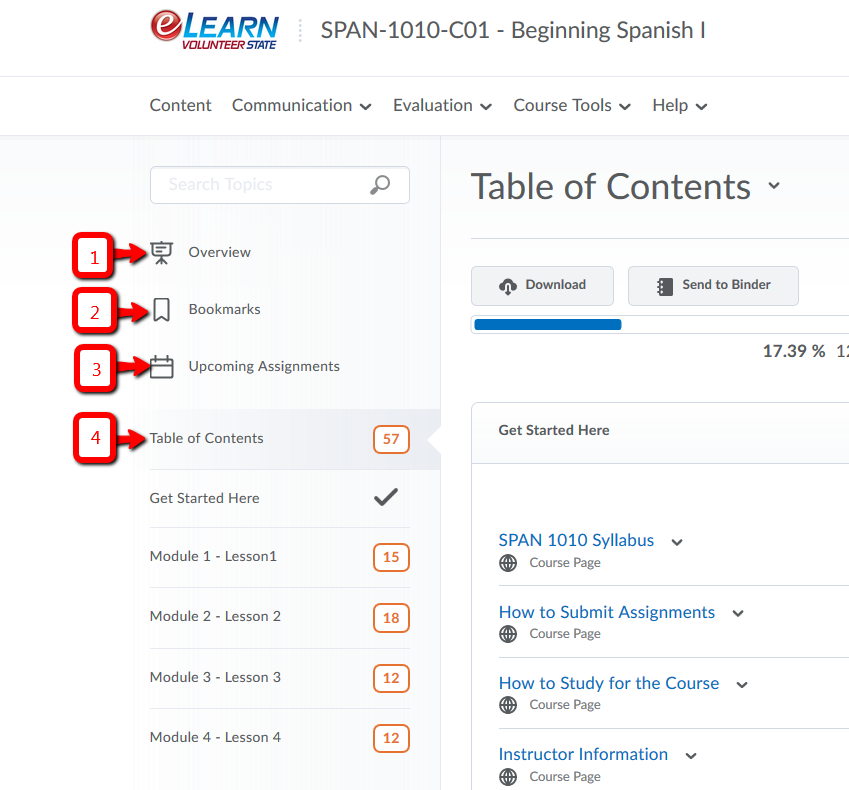Open the Communication menu
849x790 pixels.
click(301, 106)
